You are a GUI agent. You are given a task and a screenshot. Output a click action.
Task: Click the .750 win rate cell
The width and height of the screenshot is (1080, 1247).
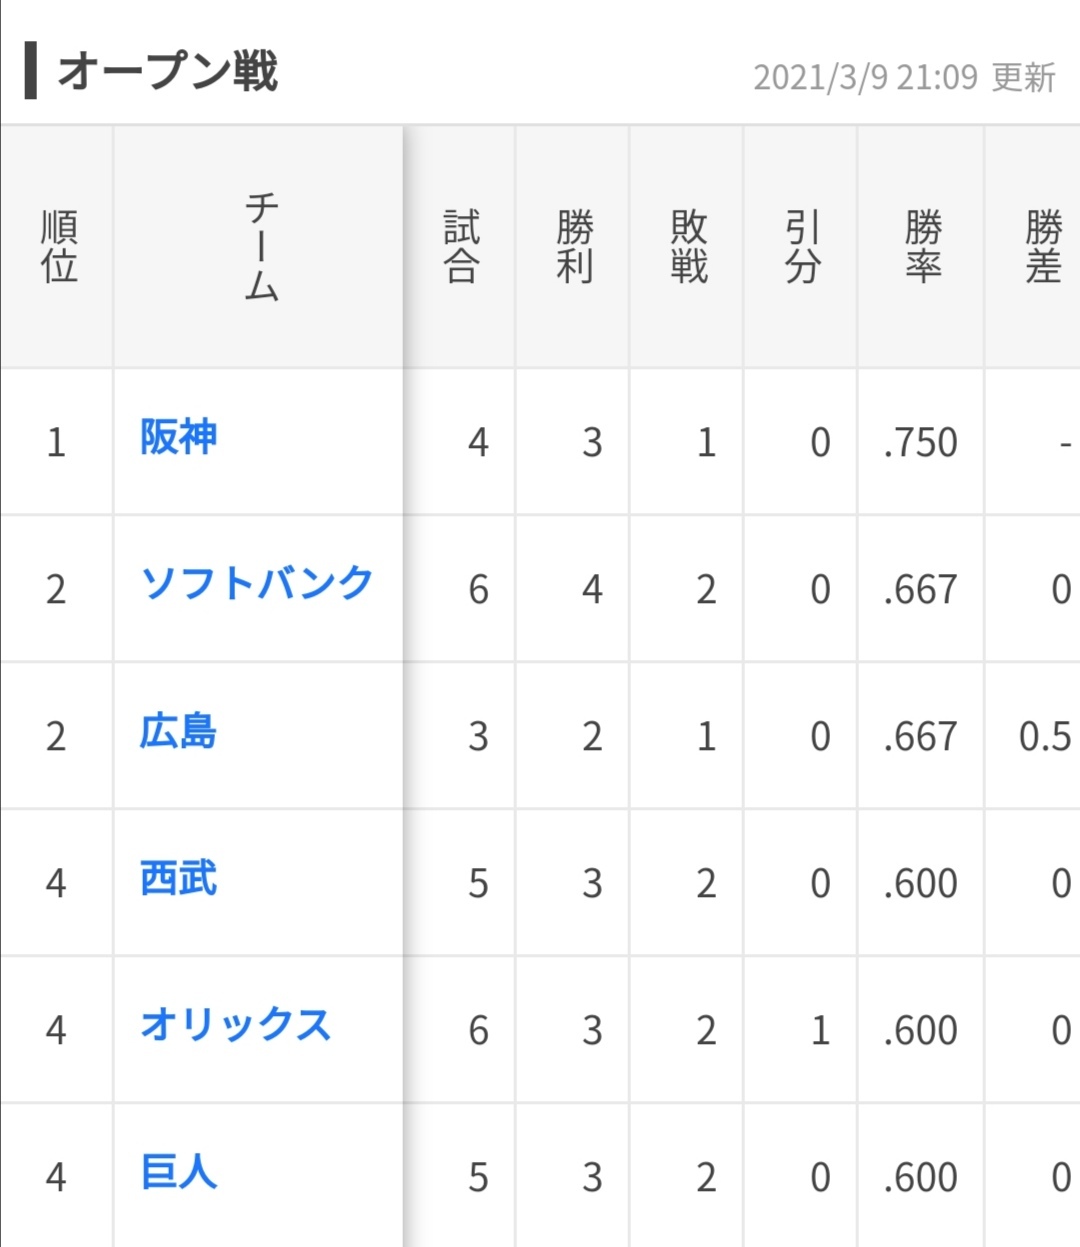click(920, 442)
